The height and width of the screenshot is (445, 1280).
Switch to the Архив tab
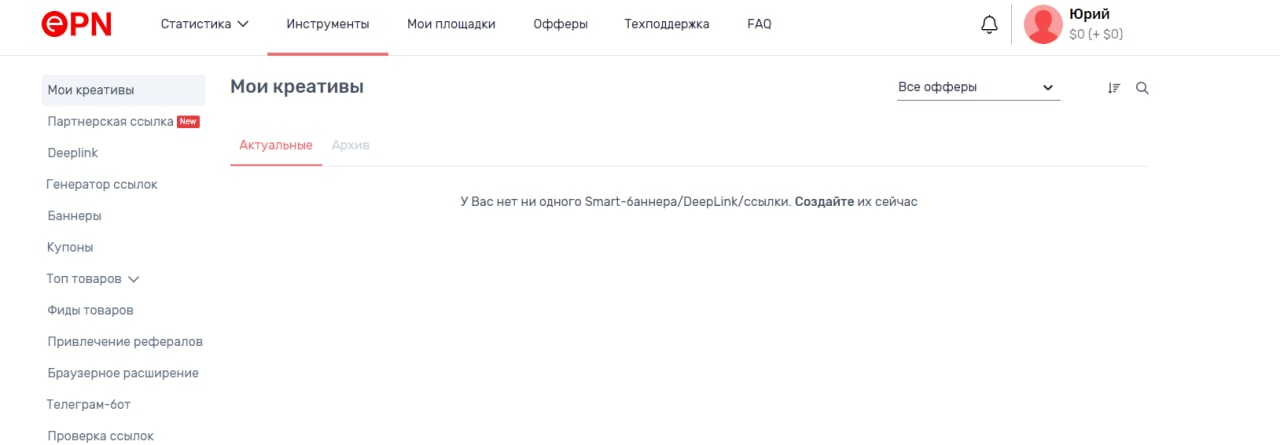351,145
